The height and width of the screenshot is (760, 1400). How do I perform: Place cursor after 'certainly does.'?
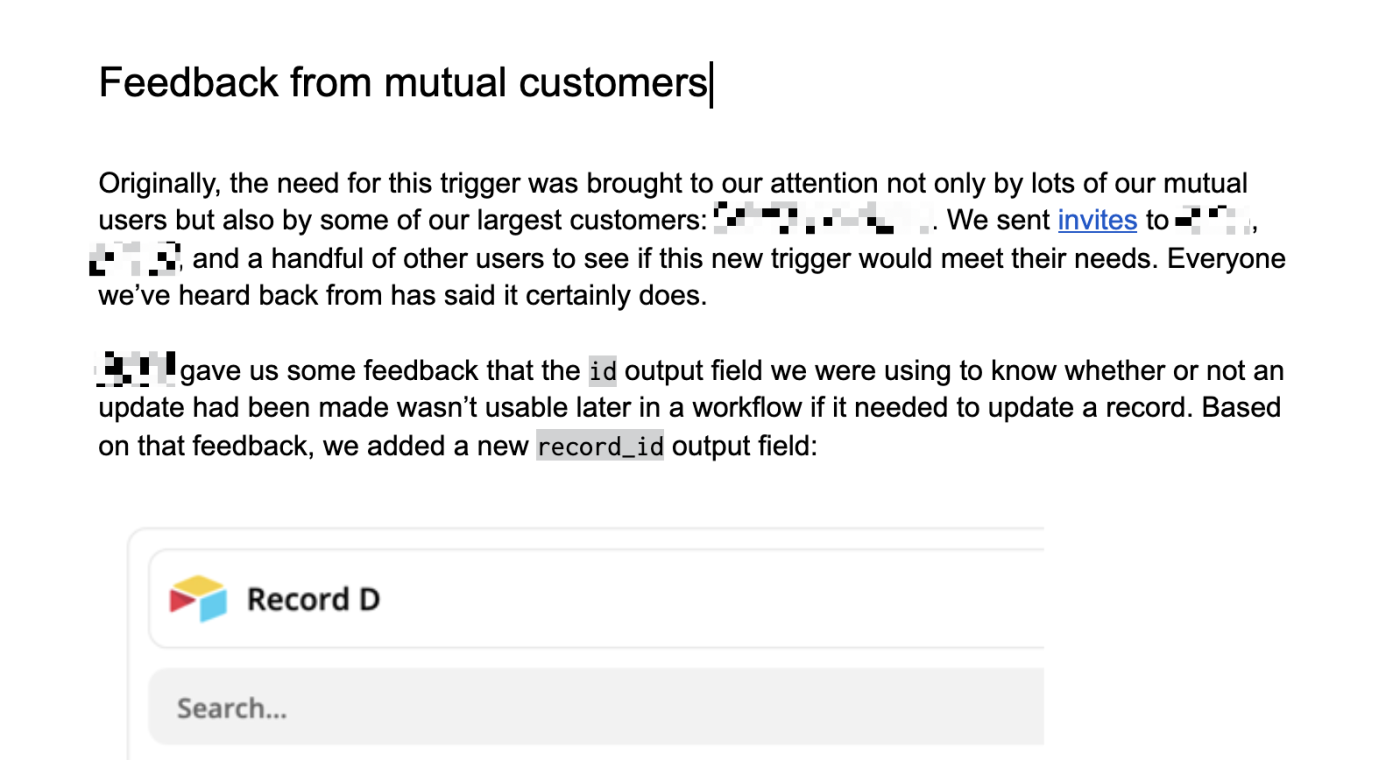pyautogui.click(x=708, y=297)
